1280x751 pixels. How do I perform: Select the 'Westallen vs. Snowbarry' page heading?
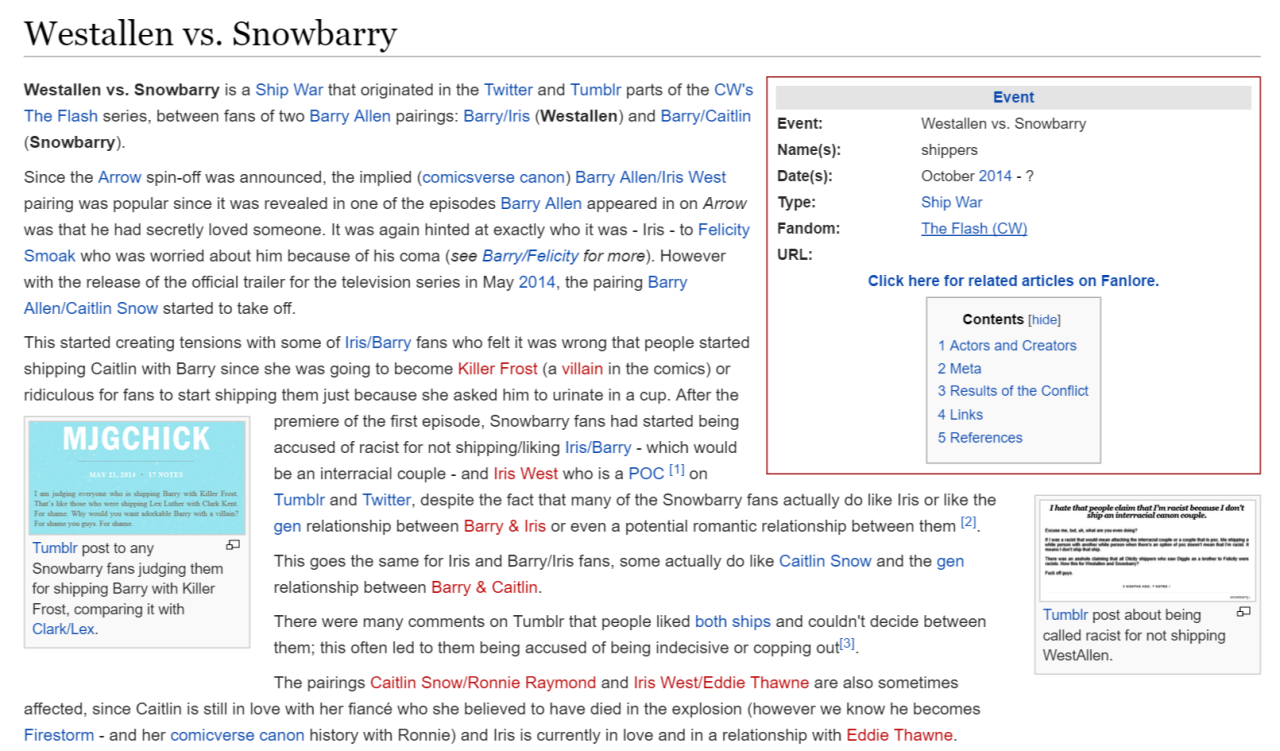pyautogui.click(x=211, y=33)
